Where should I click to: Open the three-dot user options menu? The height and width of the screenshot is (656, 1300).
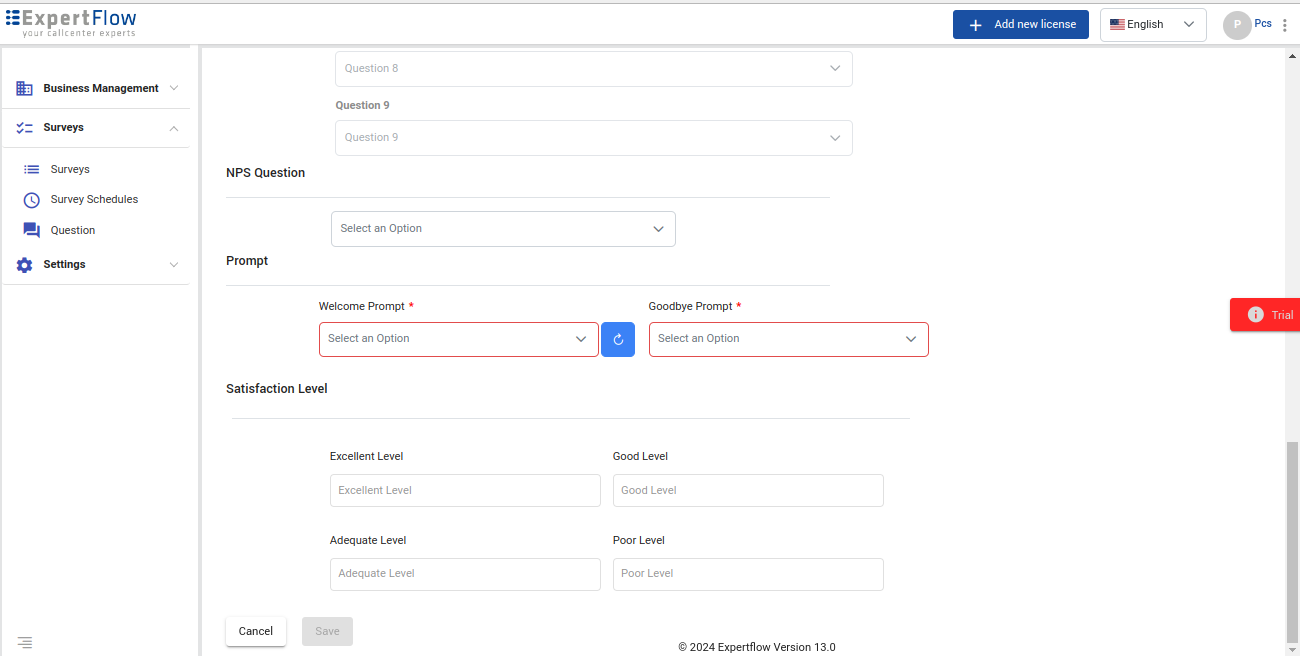pos(1284,25)
